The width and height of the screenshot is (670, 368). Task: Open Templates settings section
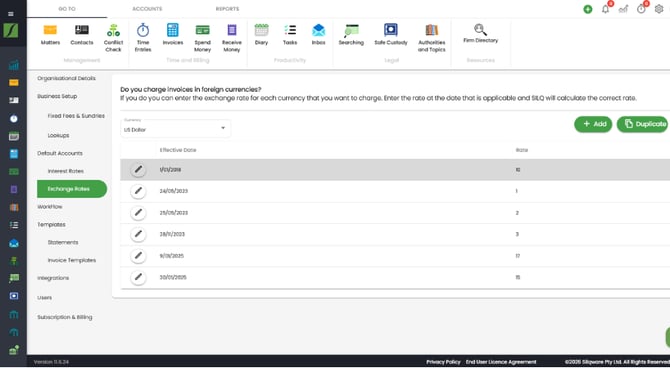[51, 225]
